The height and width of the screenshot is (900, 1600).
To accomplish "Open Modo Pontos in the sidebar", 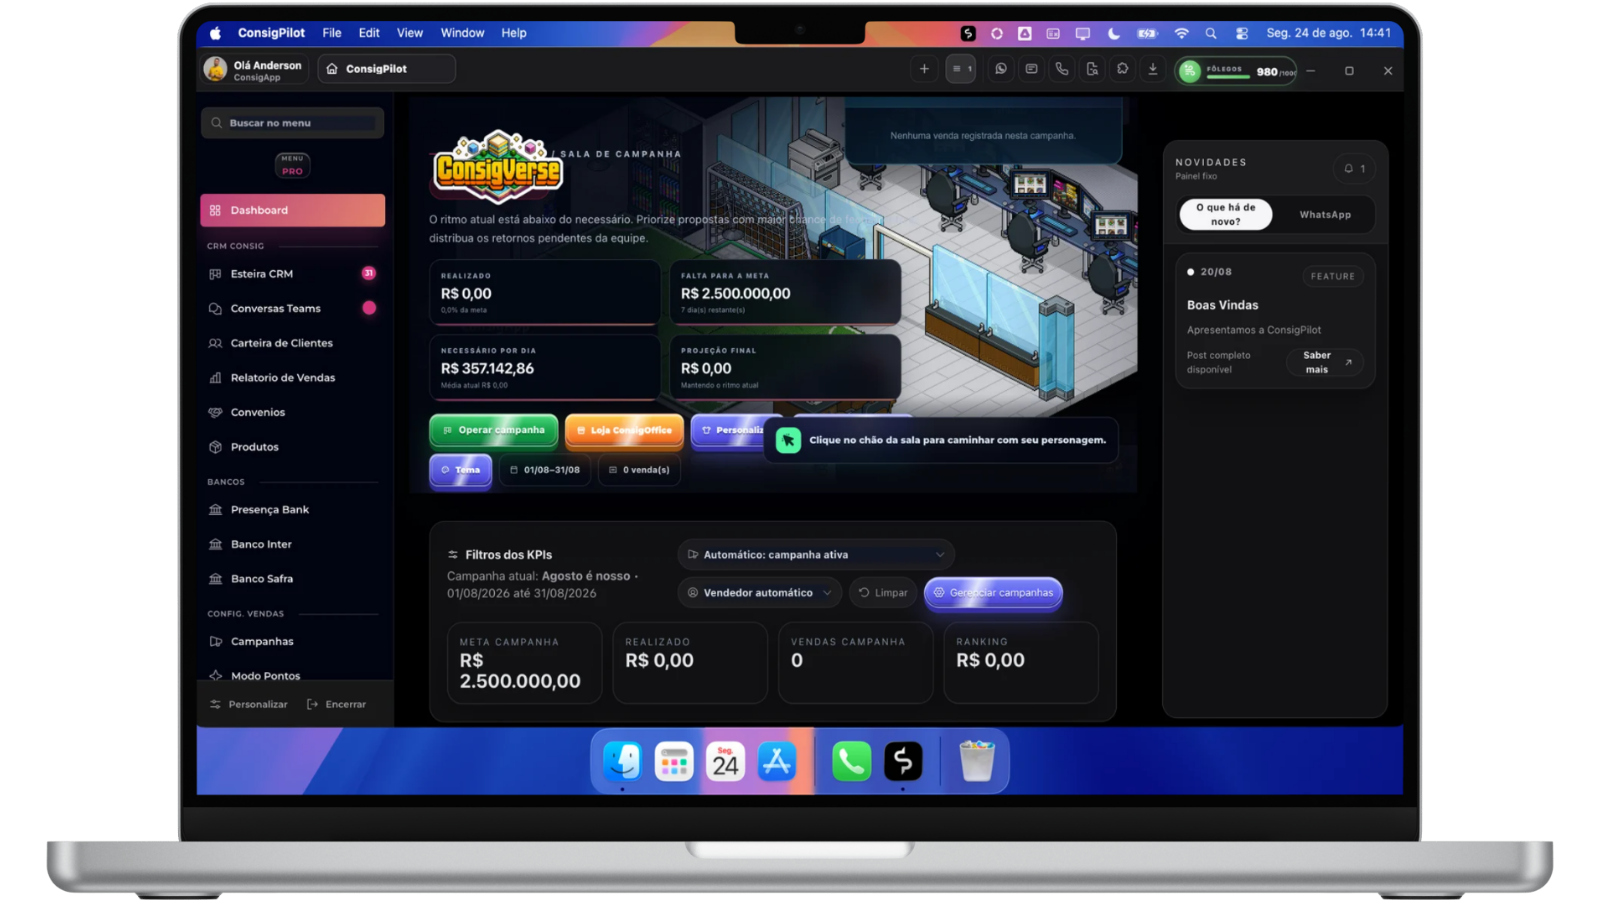I will pyautogui.click(x=292, y=676).
